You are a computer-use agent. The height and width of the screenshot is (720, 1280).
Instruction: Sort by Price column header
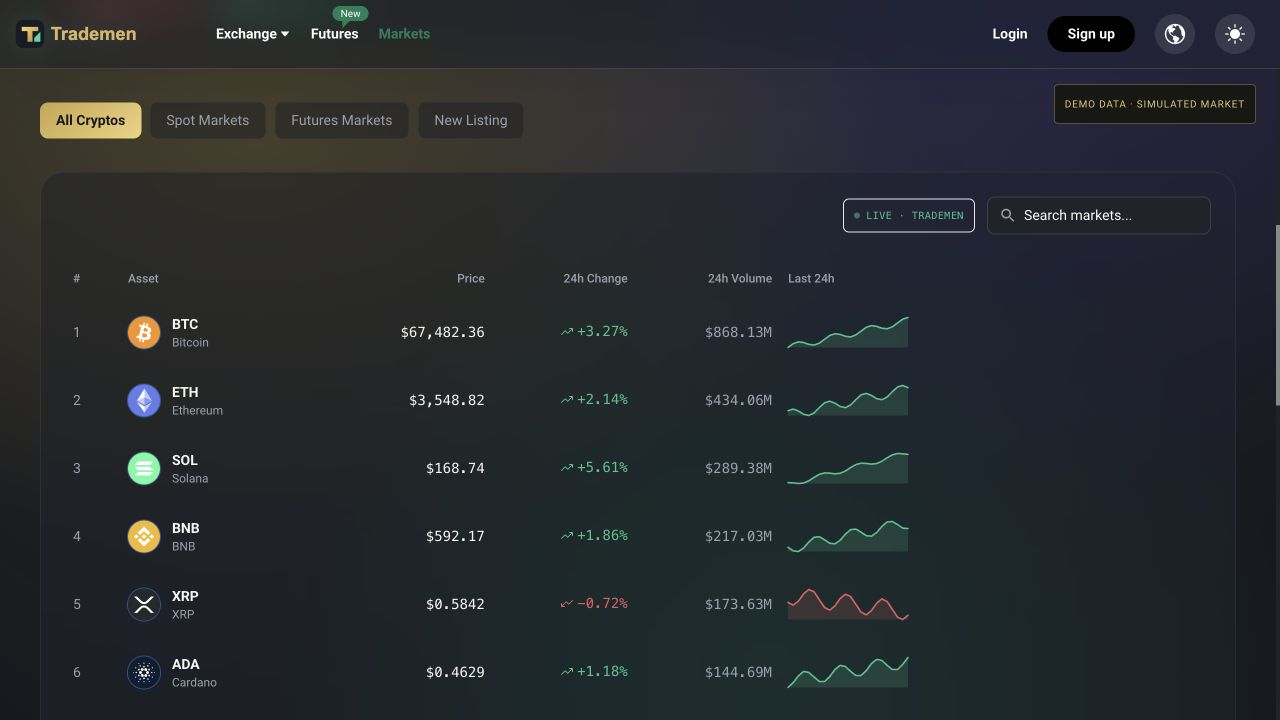471,279
